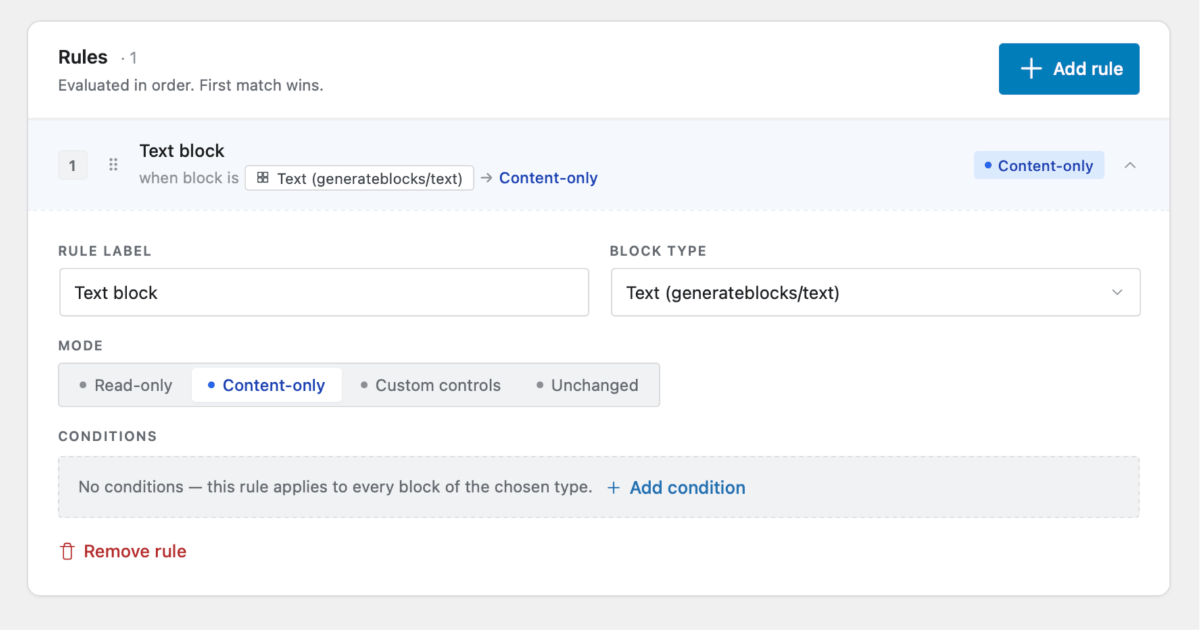Click the number 1 rule order badge
Screen dimensions: 1200x630
[72, 165]
